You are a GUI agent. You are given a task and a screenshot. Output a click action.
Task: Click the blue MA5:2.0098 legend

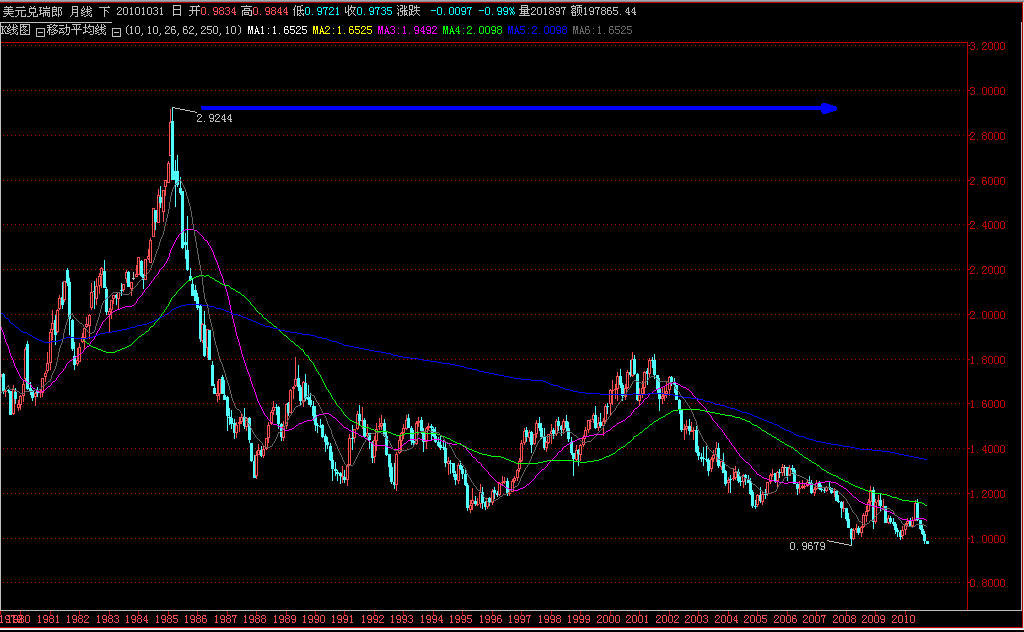pos(537,31)
